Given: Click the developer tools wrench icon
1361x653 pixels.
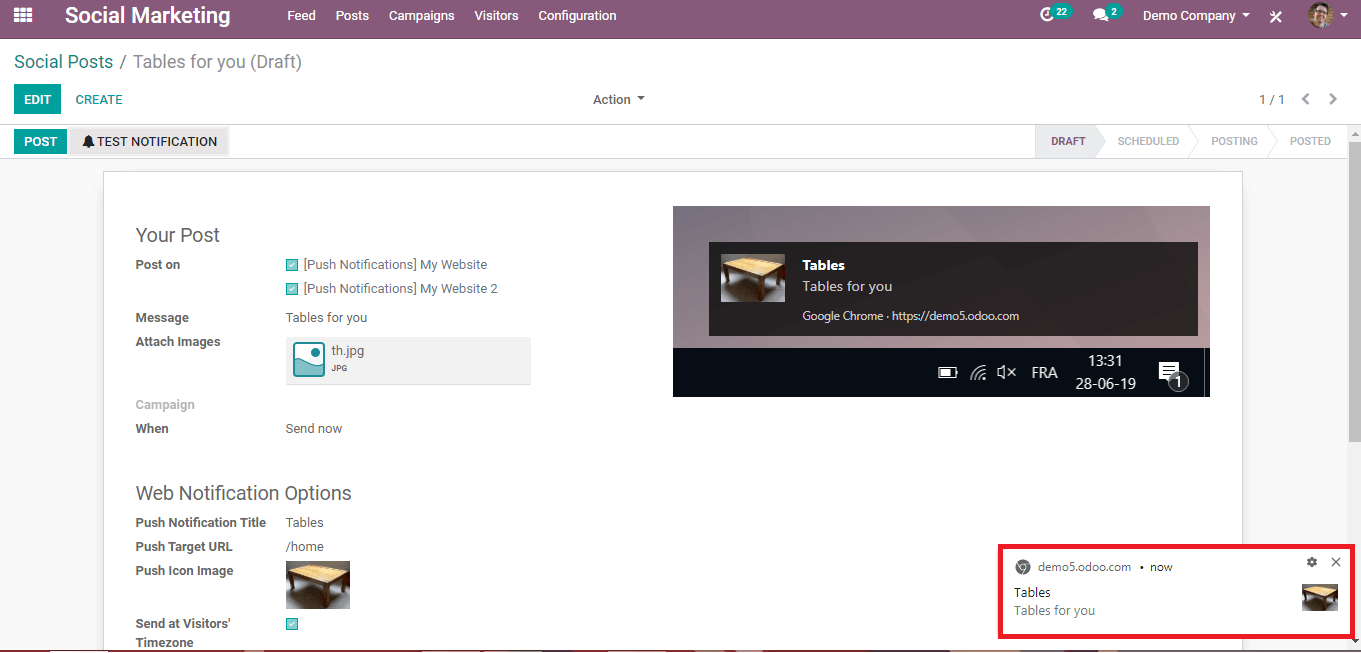Looking at the screenshot, I should [x=1276, y=16].
